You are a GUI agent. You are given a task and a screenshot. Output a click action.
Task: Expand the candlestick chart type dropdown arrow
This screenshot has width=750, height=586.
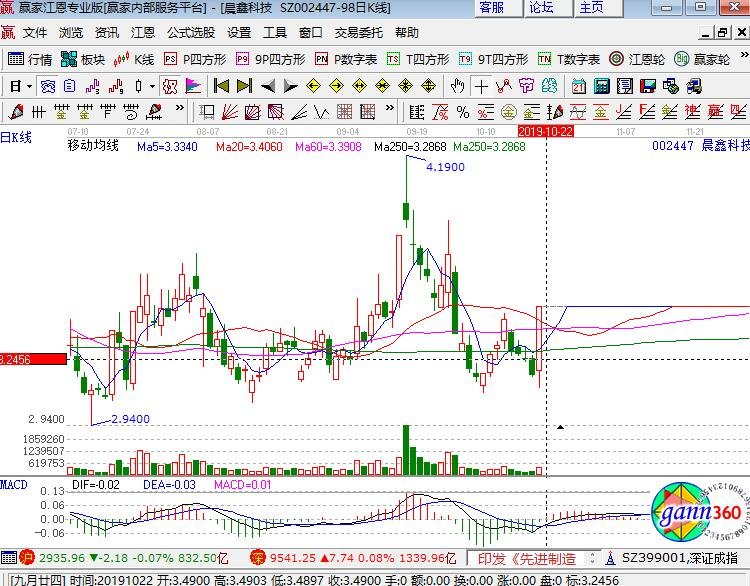click(x=152, y=87)
